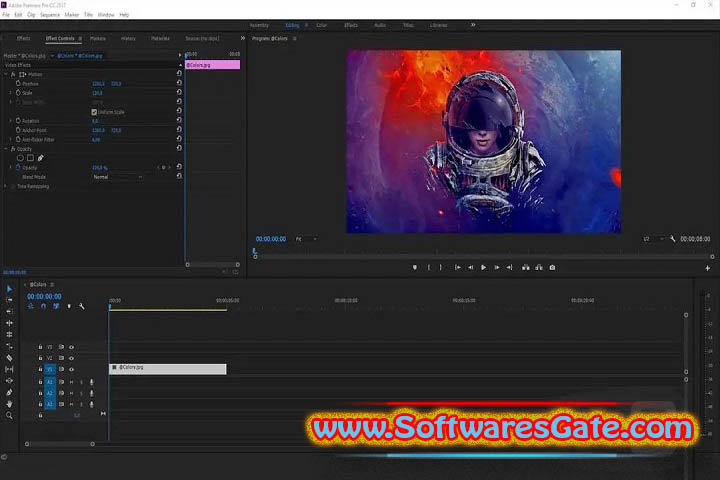Screen dimensions: 720x480
Task: Add Marker in the Program monitor
Action: [415, 267]
